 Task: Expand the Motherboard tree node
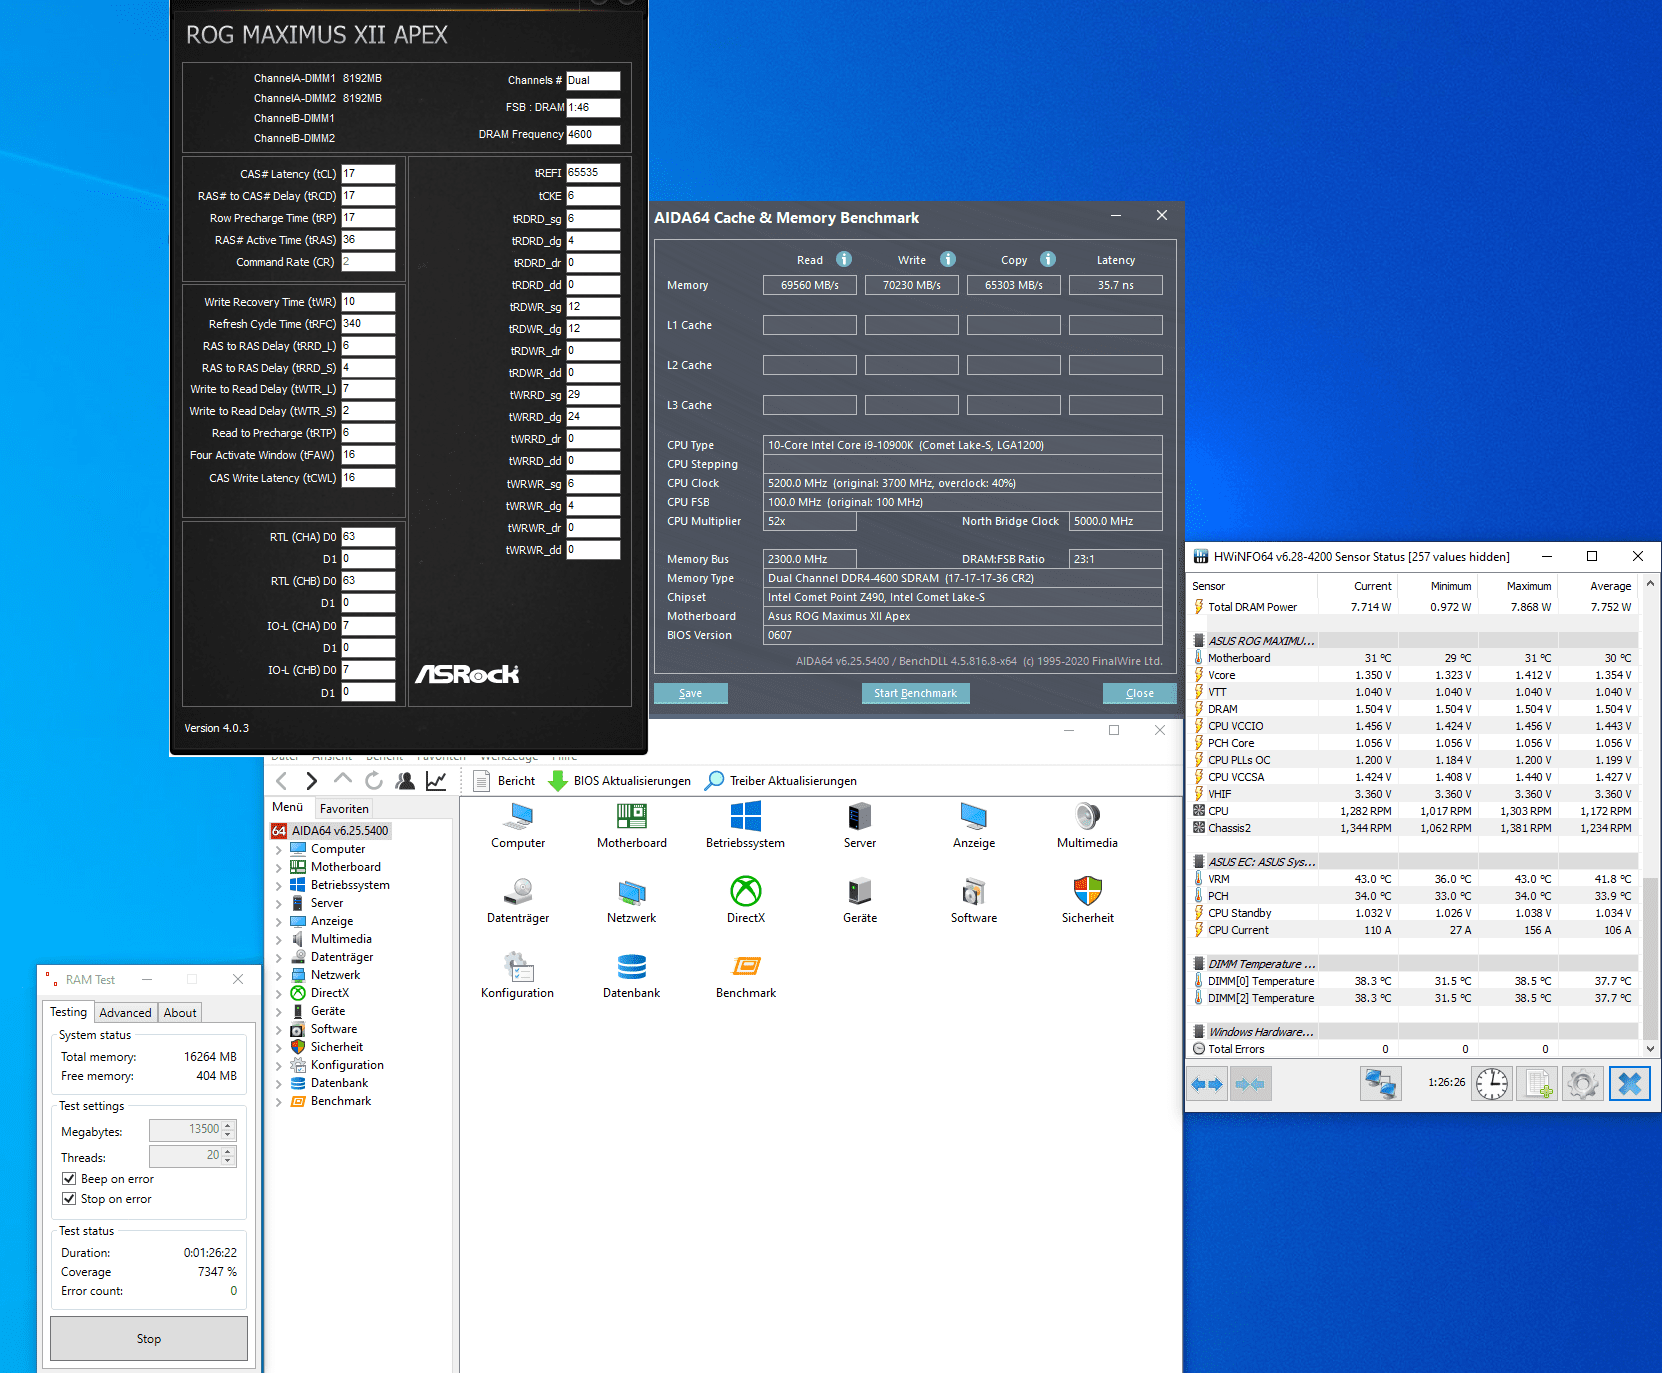279,867
